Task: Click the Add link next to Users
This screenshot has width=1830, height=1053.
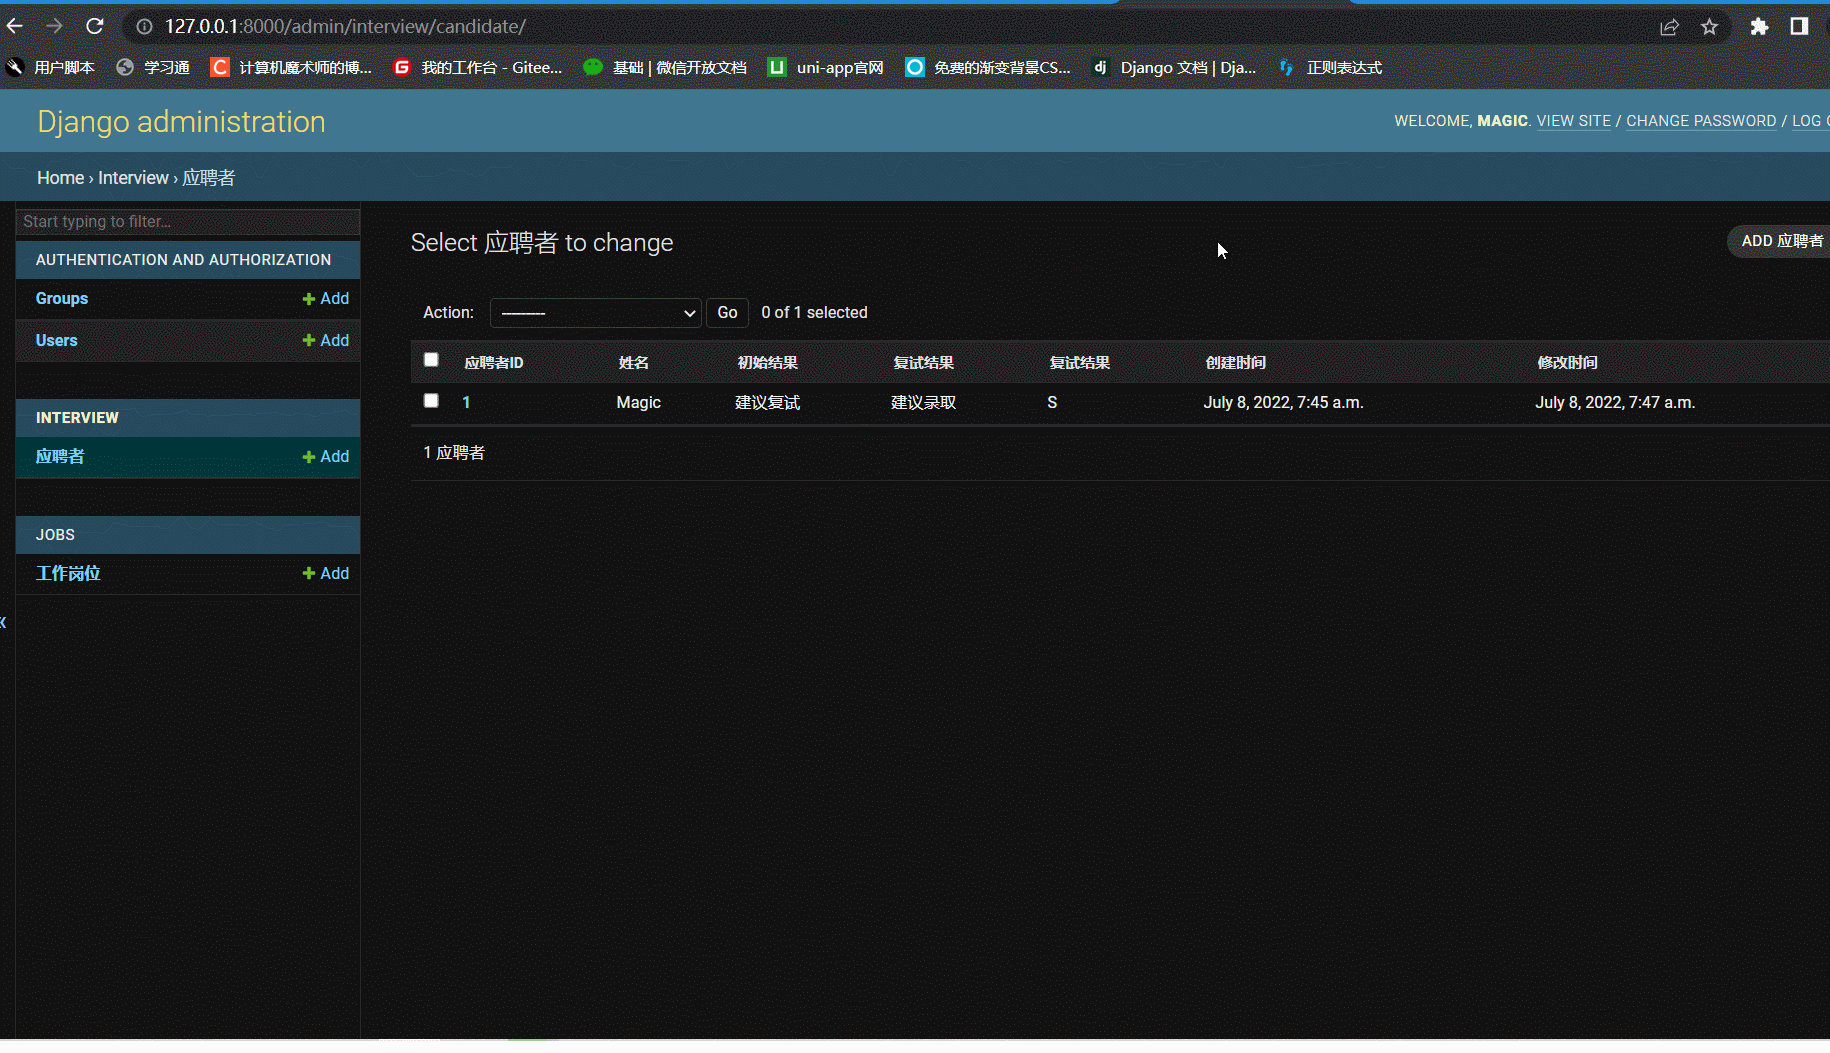Action: point(326,340)
